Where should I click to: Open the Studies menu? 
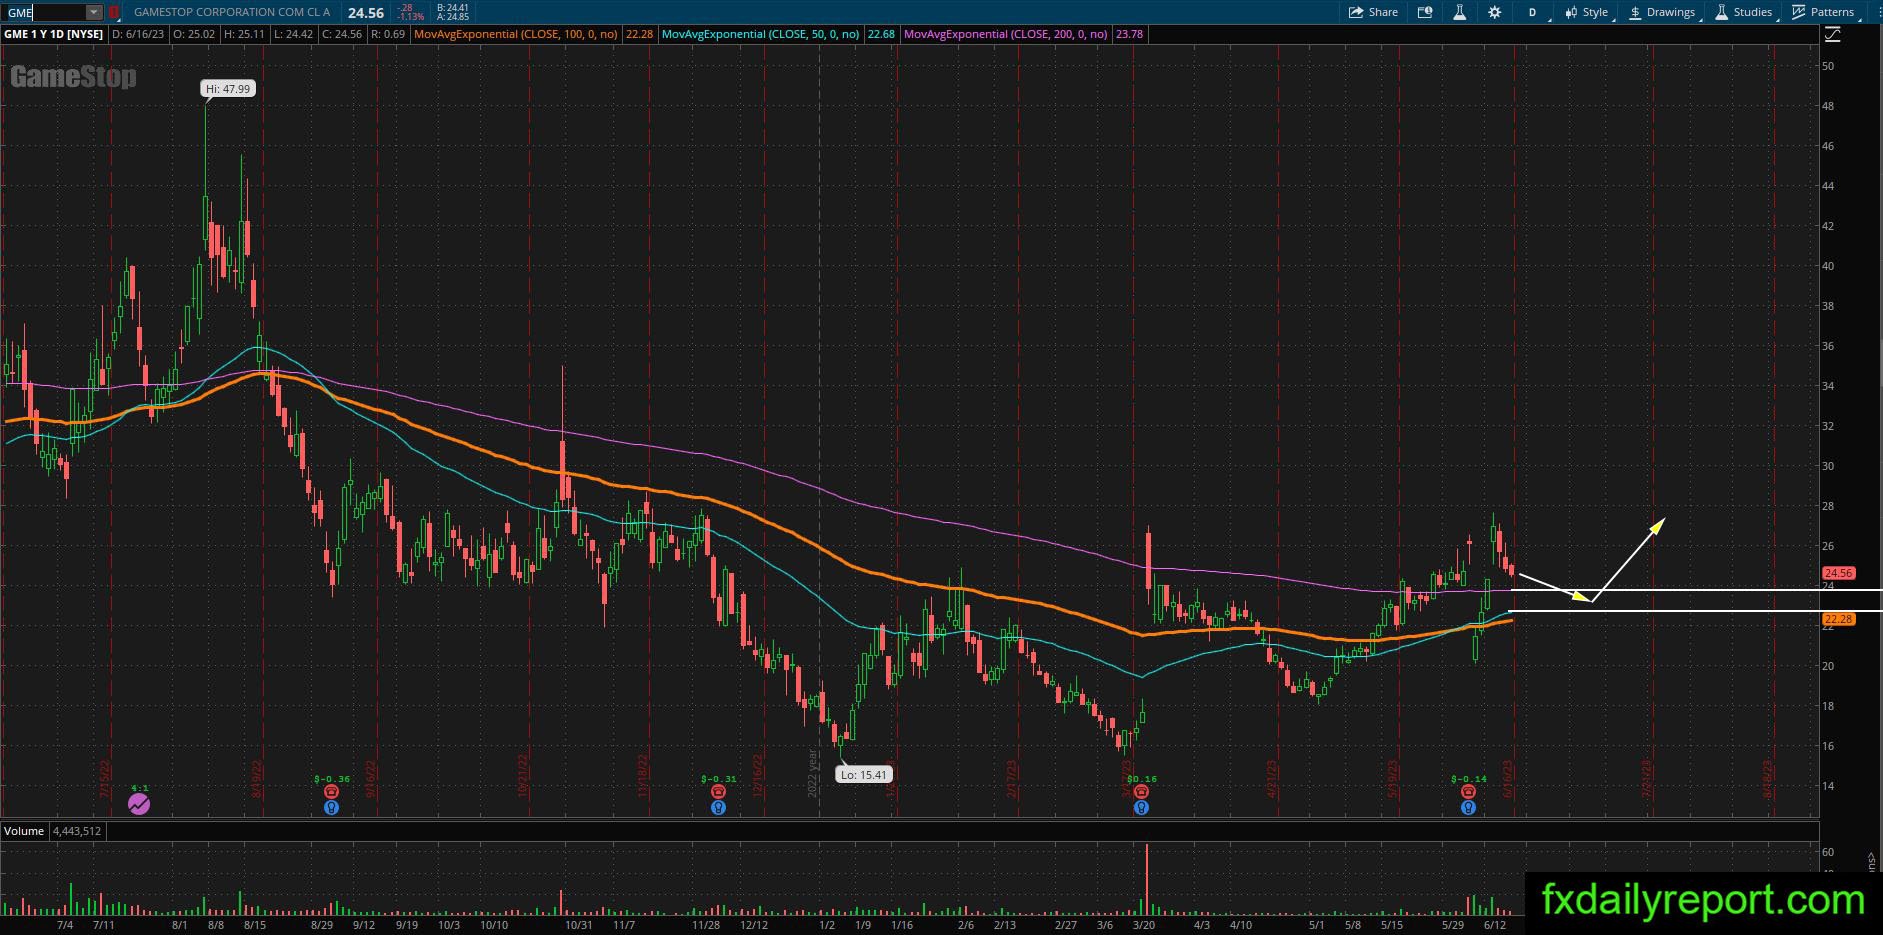(x=1744, y=12)
